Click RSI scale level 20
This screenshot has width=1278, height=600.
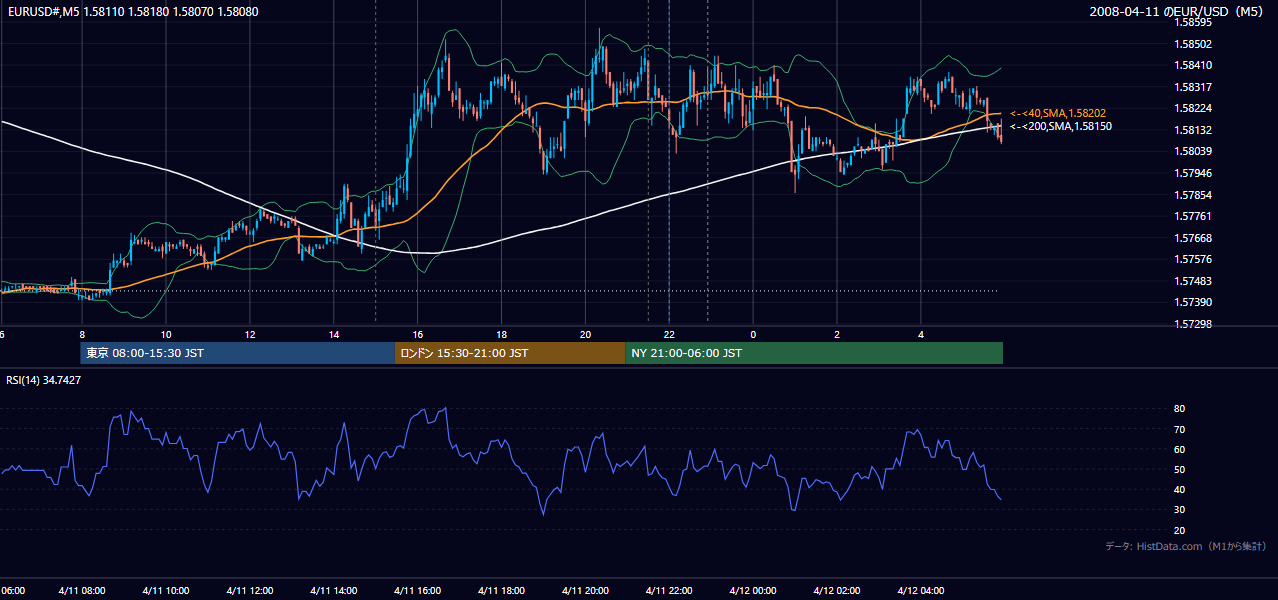pos(1180,530)
